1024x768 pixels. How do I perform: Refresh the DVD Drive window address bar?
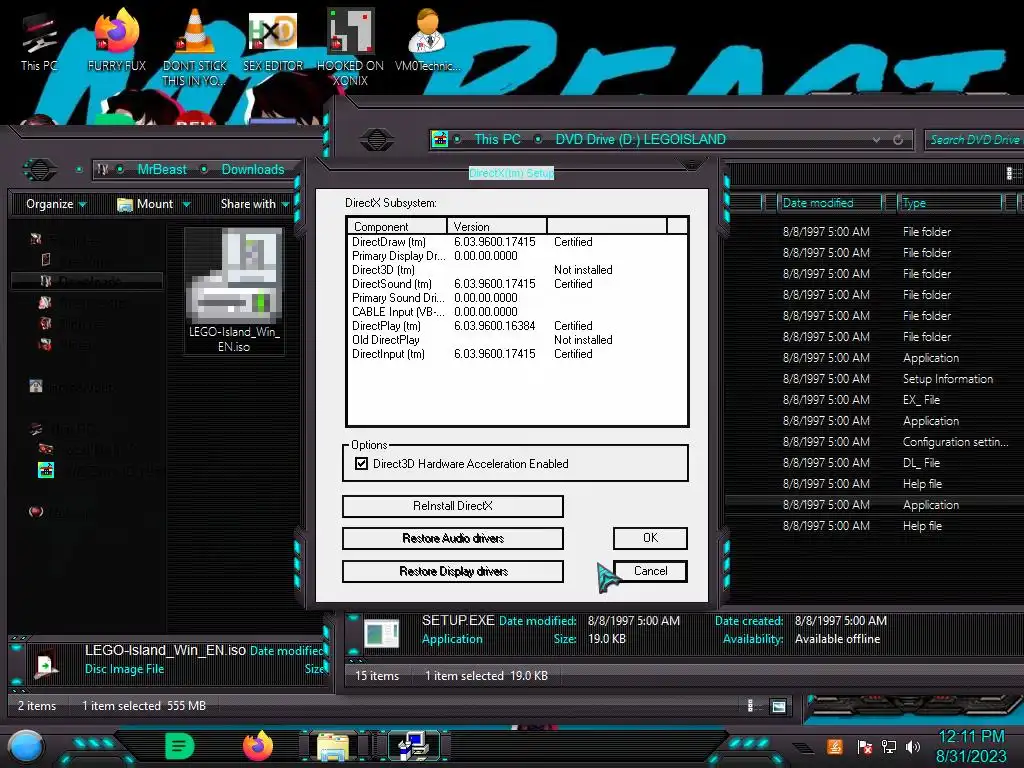point(898,140)
